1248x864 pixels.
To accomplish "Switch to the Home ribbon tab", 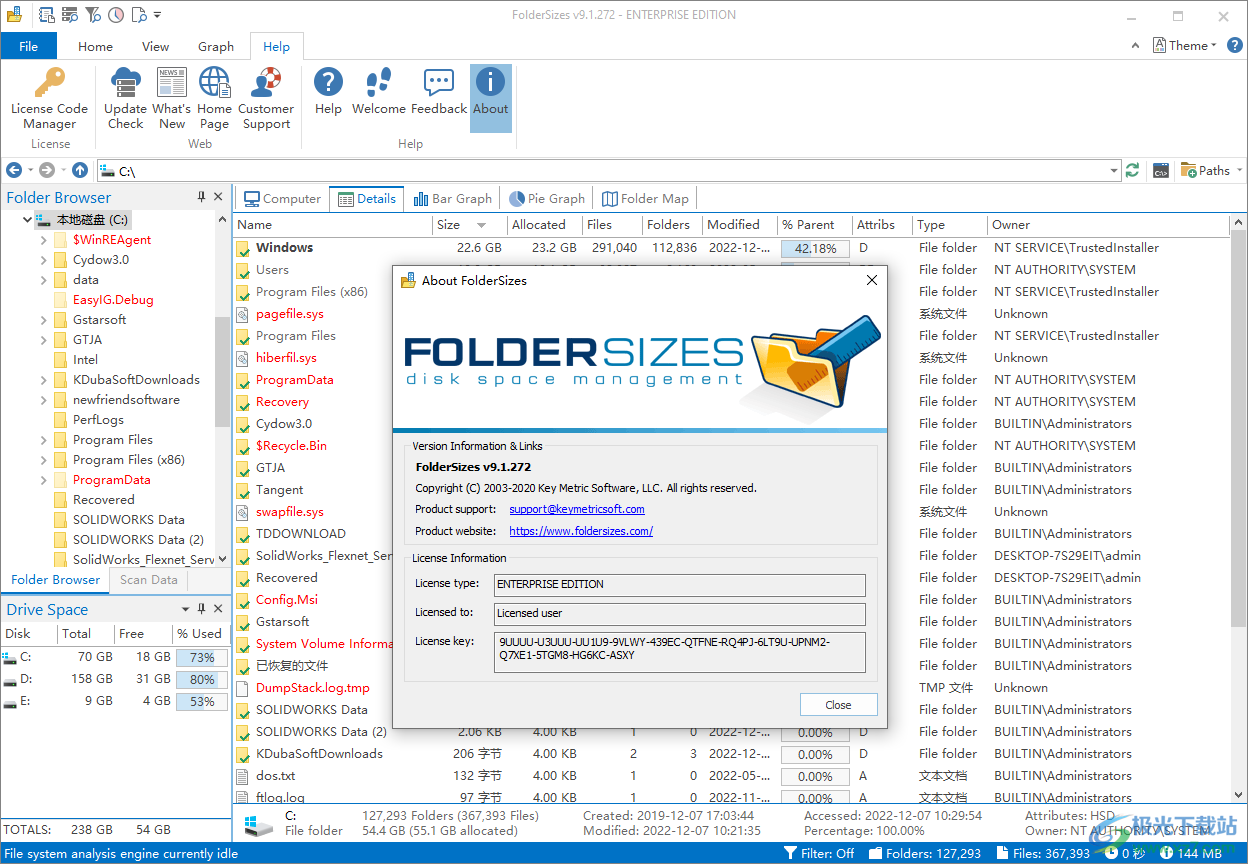I will click(95, 46).
